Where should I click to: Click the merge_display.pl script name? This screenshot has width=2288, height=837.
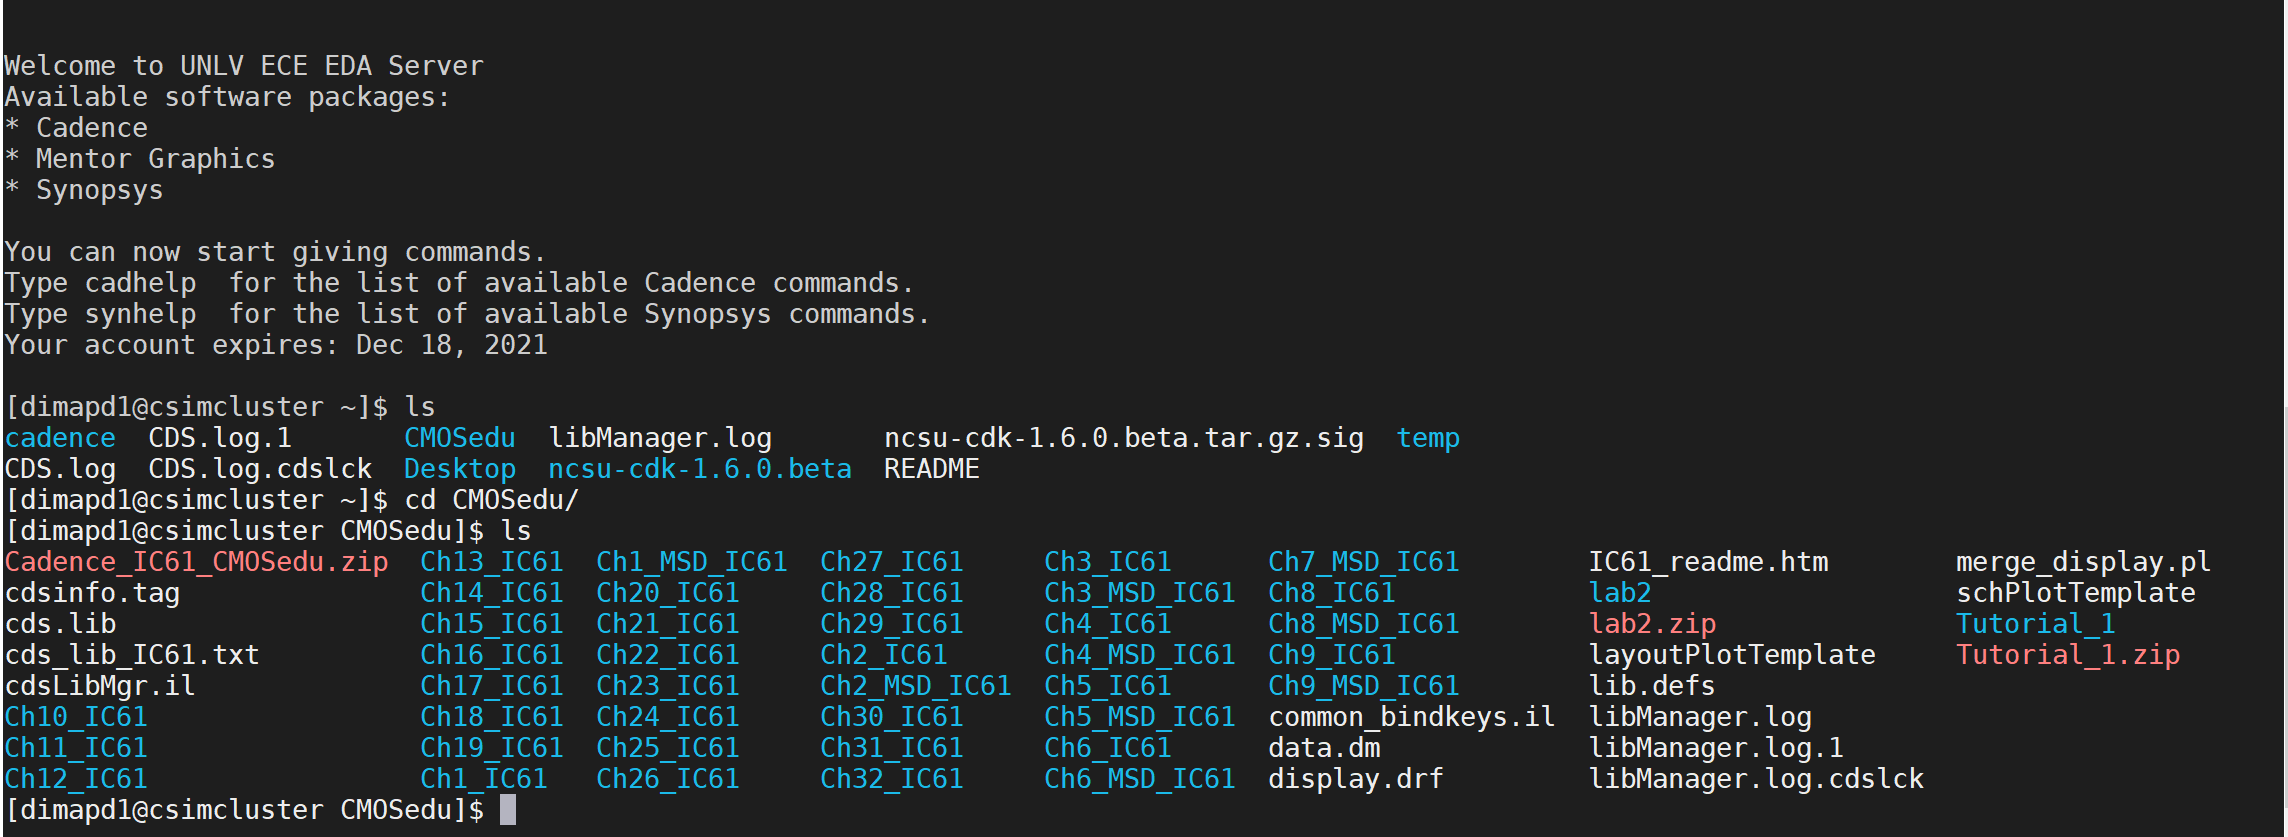pyautogui.click(x=2083, y=562)
